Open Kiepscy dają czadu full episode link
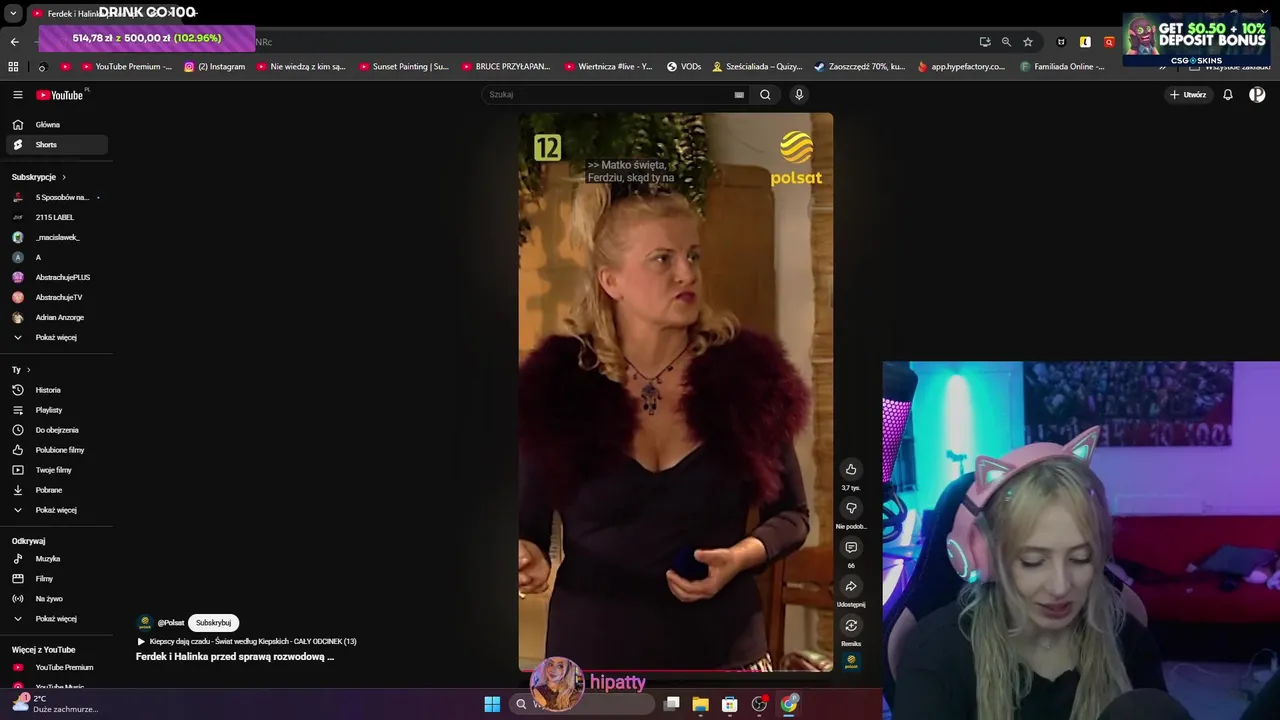The image size is (1280, 720). tap(246, 641)
